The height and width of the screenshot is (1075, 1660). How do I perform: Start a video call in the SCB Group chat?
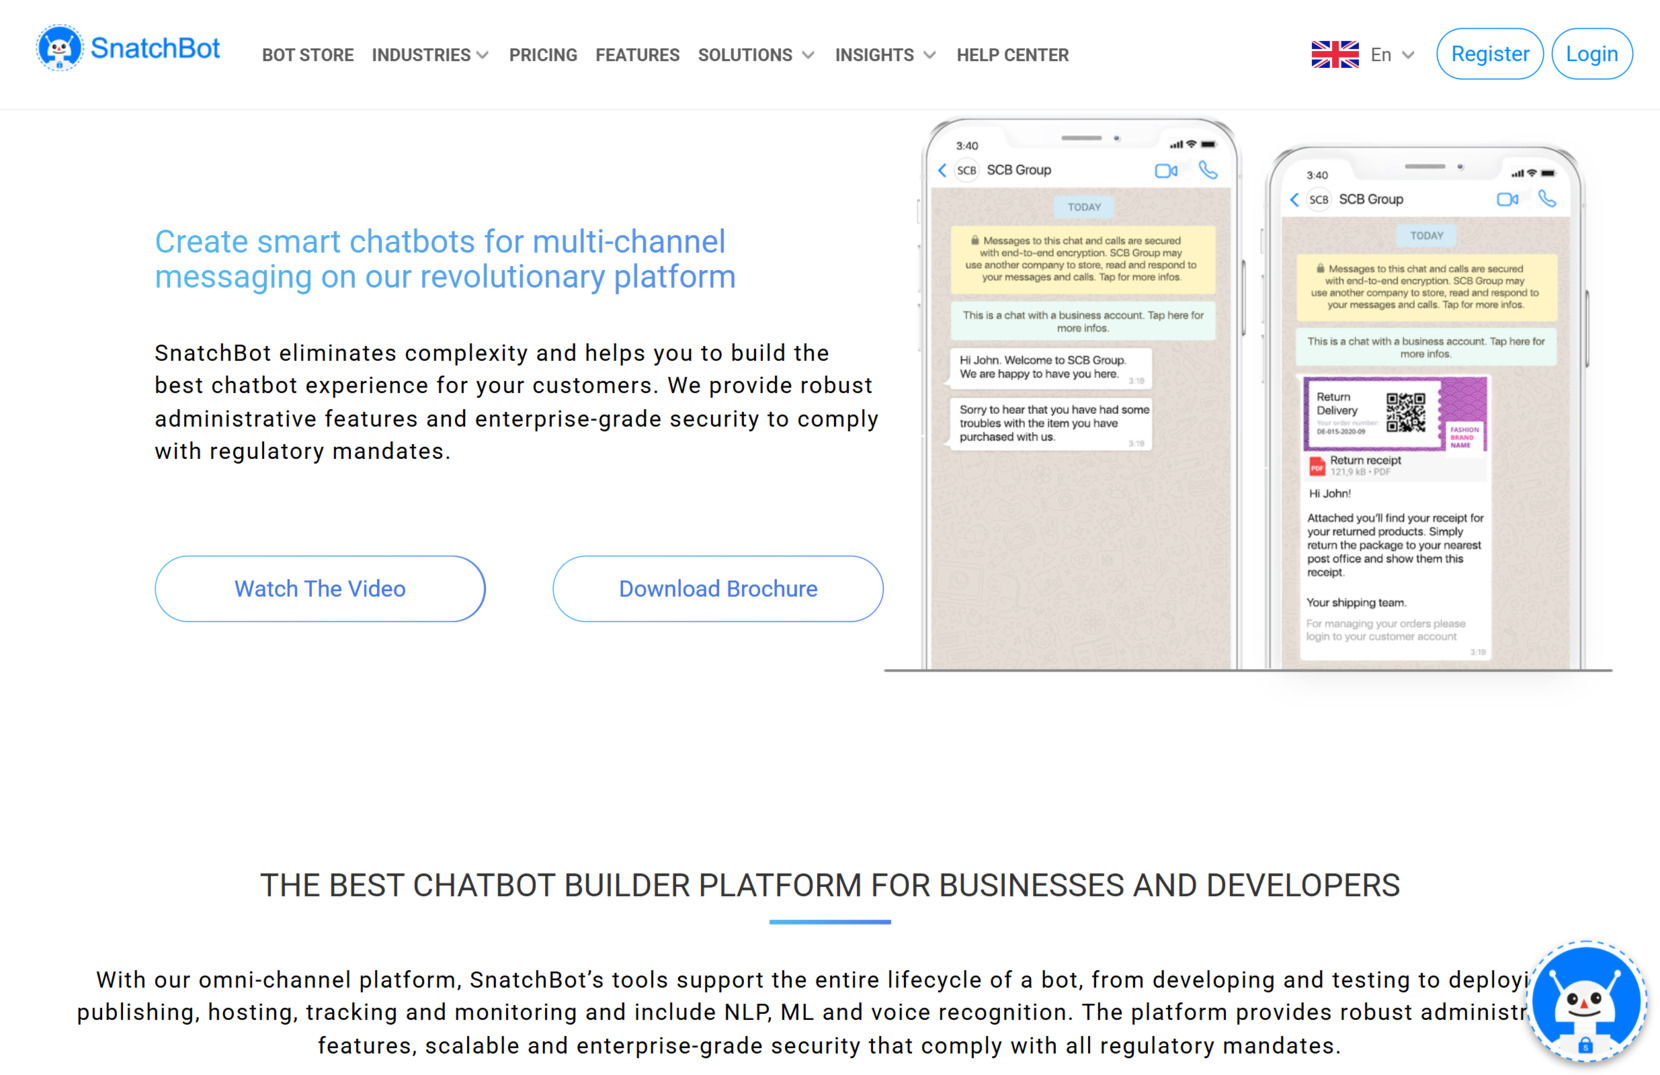click(1166, 170)
